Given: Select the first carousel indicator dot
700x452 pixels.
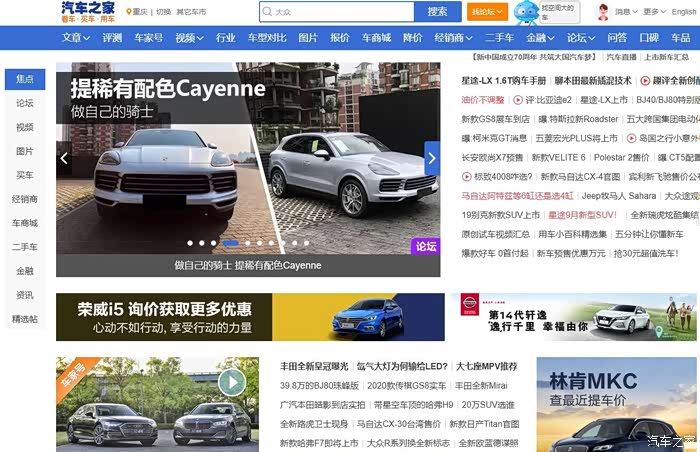Looking at the screenshot, I should click(190, 242).
